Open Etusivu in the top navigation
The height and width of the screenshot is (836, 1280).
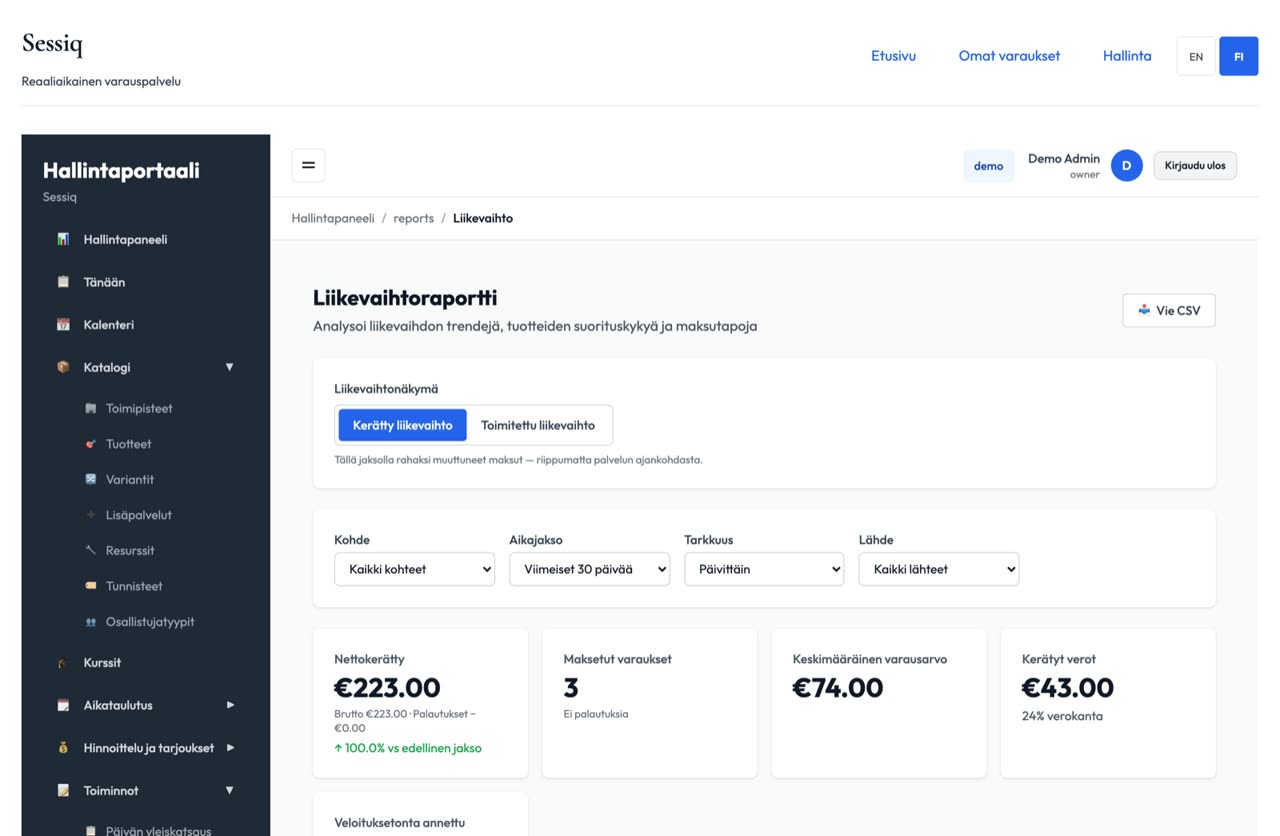pos(893,56)
